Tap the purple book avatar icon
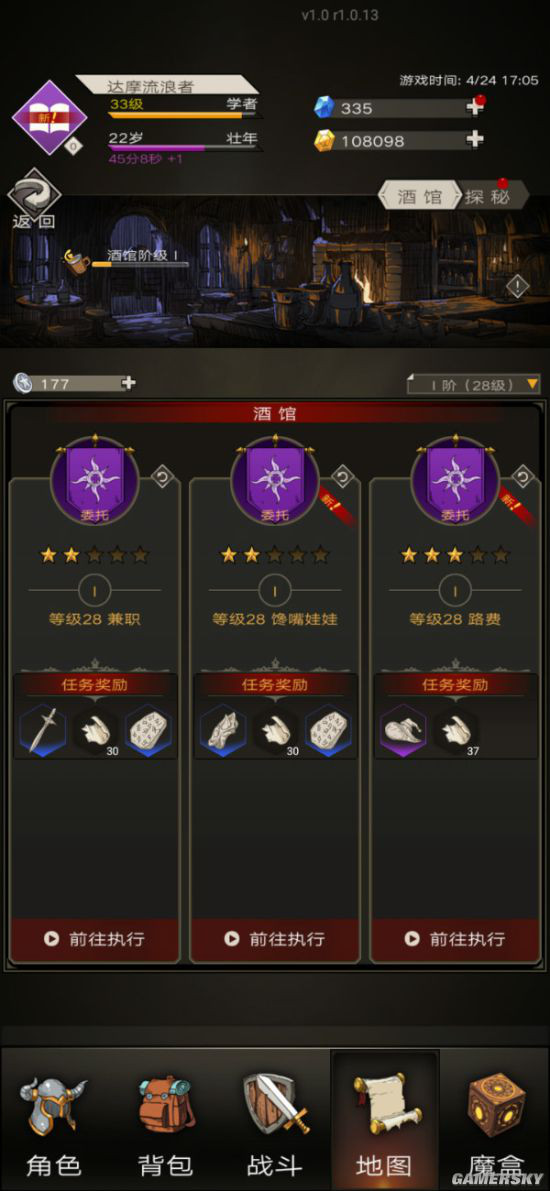 [49, 117]
